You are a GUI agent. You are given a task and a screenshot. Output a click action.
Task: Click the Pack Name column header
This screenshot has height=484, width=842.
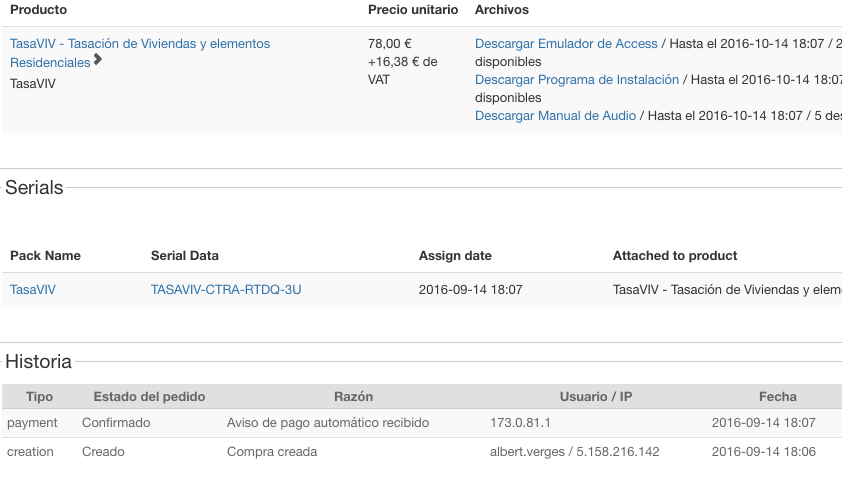tap(46, 256)
